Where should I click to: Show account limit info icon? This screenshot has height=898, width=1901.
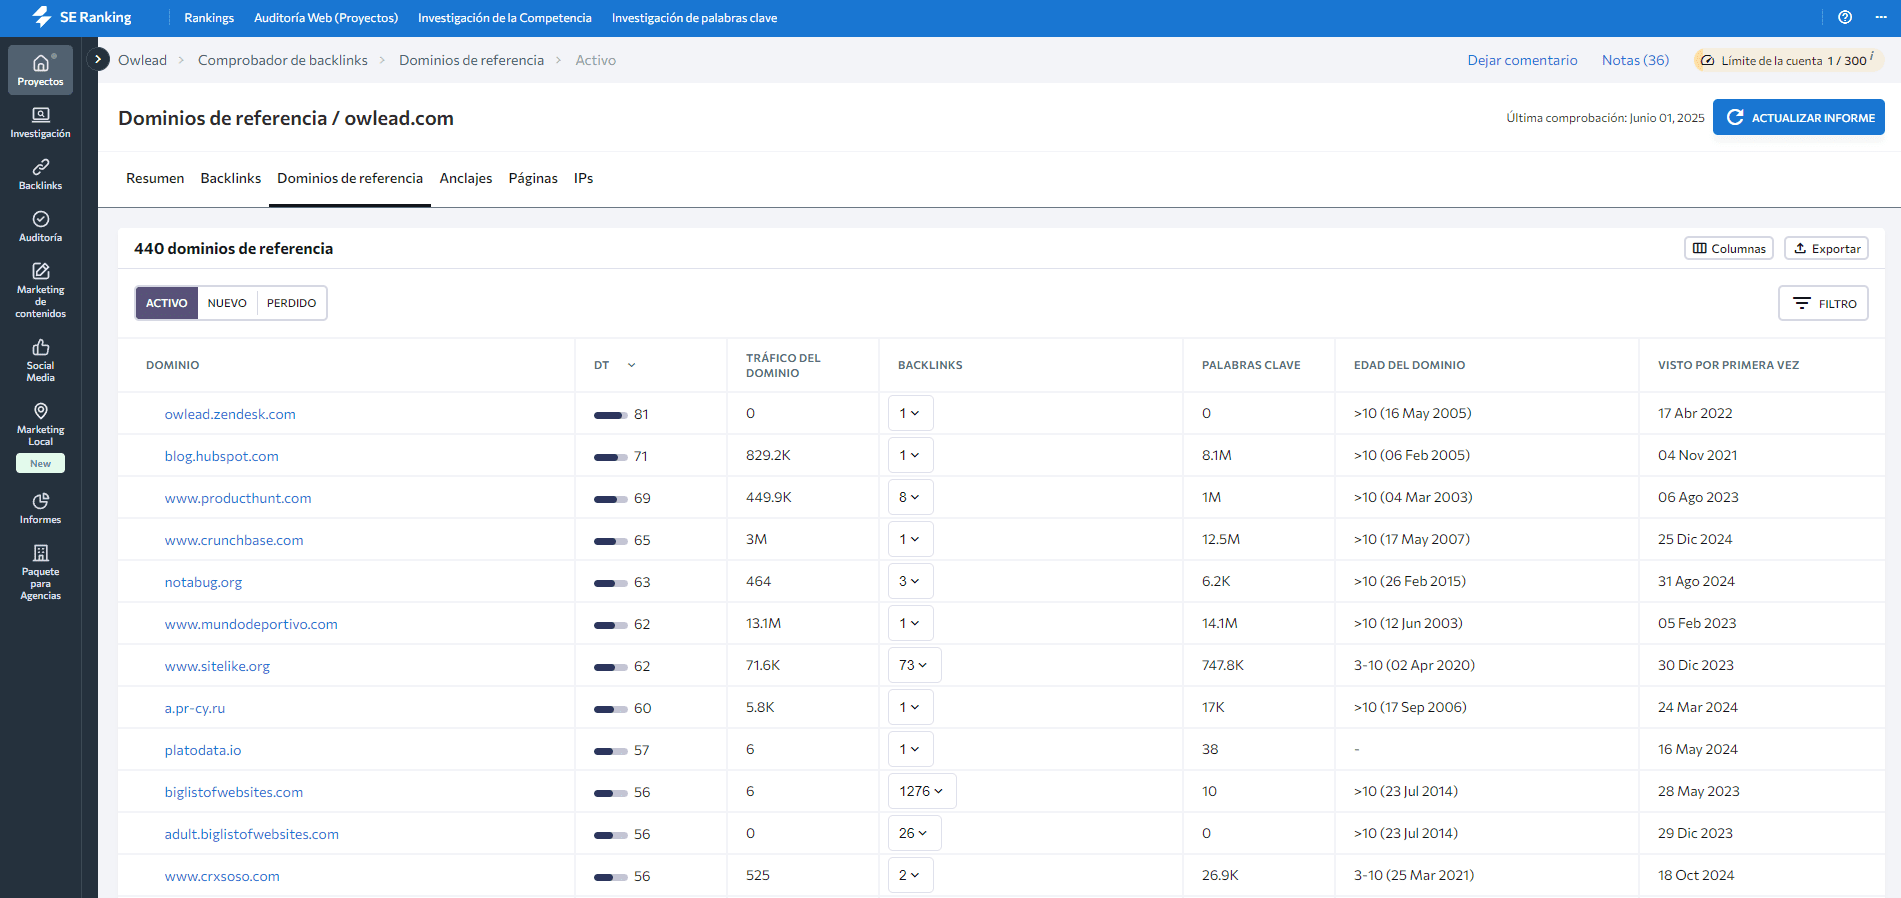point(1872,56)
